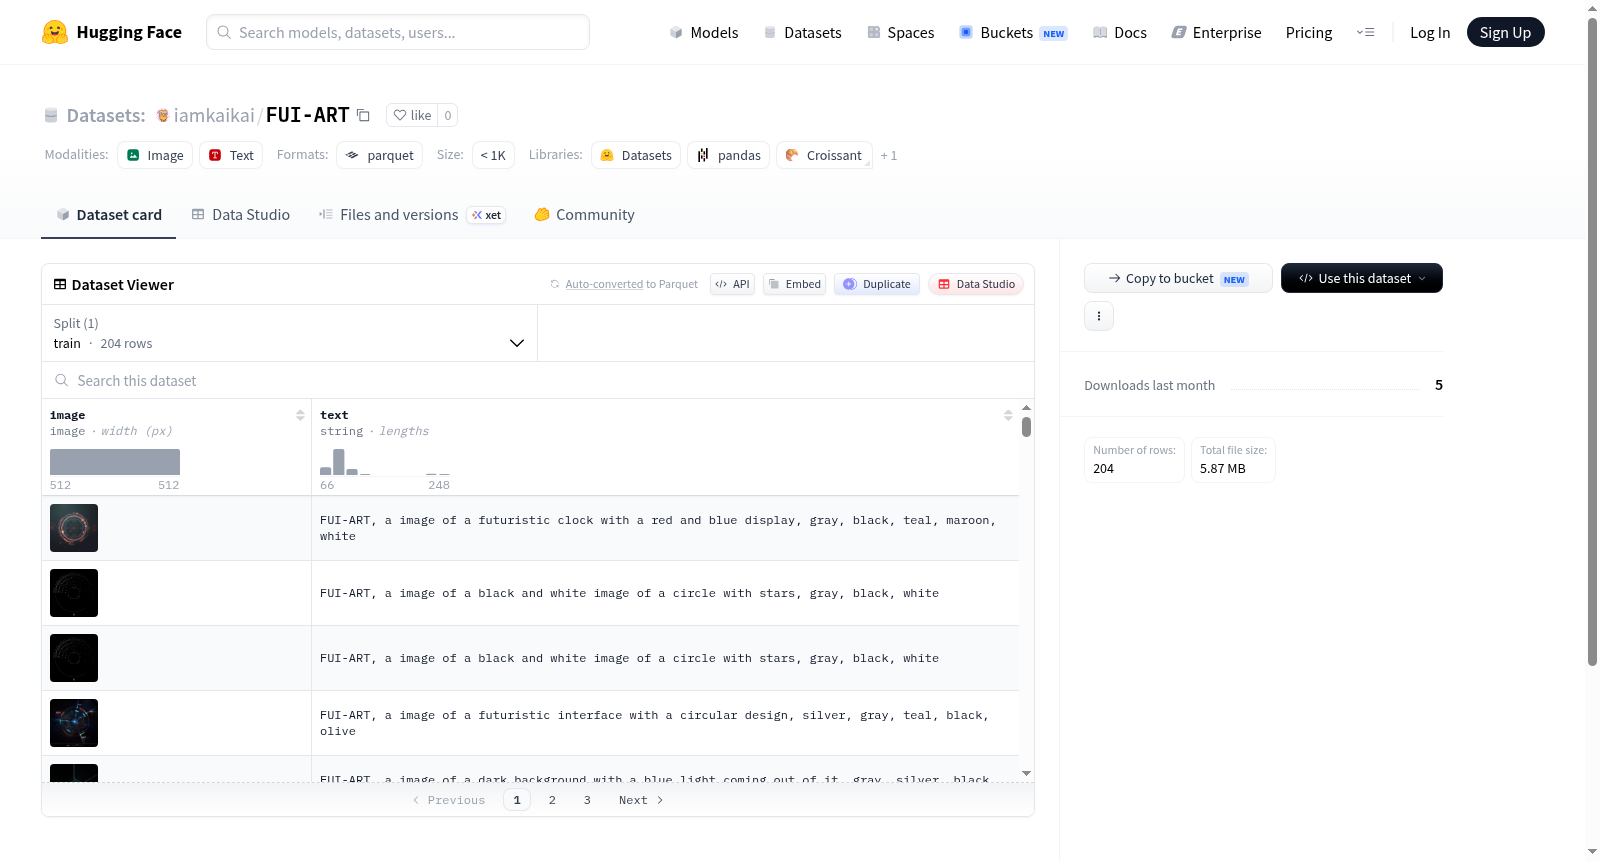The image size is (1600, 861).
Task: Open first black circle with stars thumbnail
Action: (x=74, y=593)
